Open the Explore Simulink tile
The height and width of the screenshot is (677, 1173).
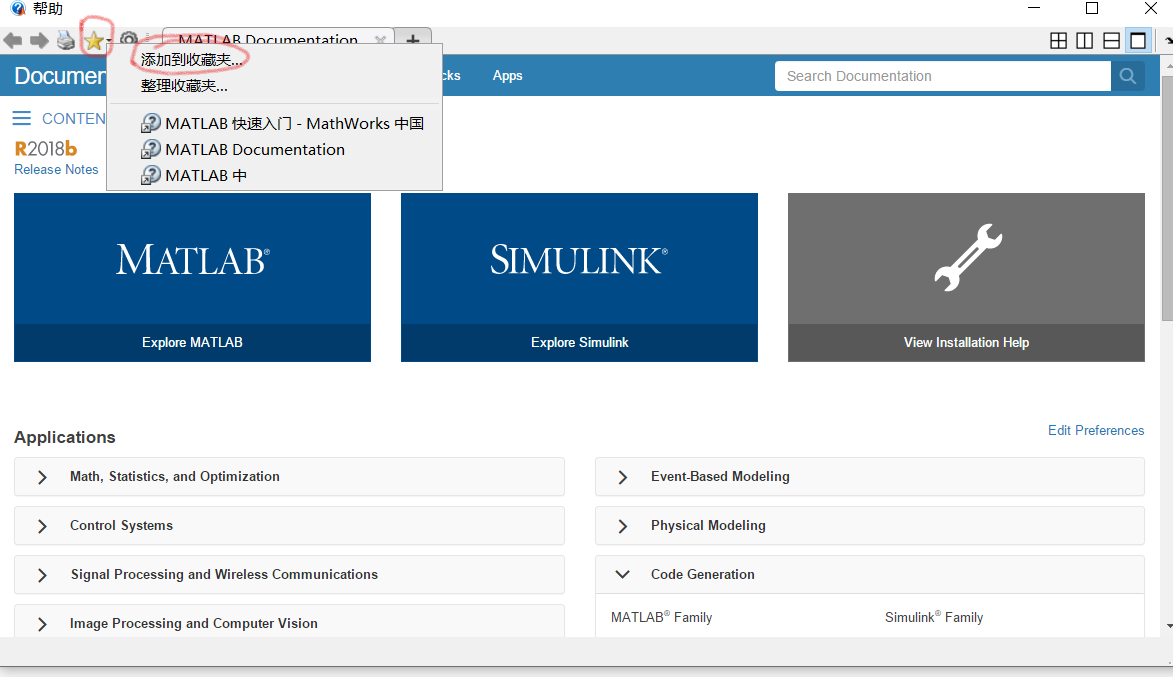point(579,278)
